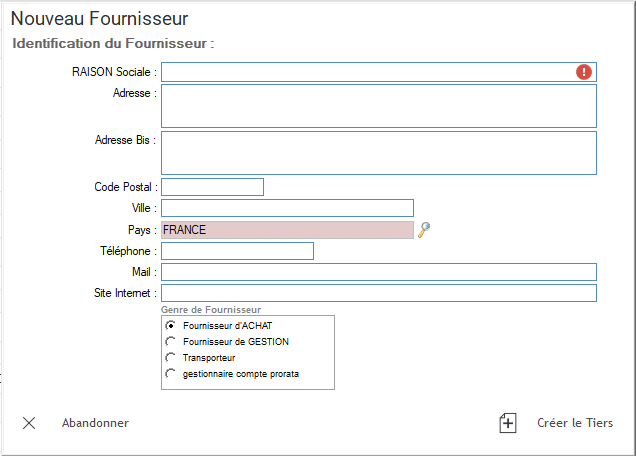
Task: Click the X icon beside Abandonner
Action: [x=29, y=423]
